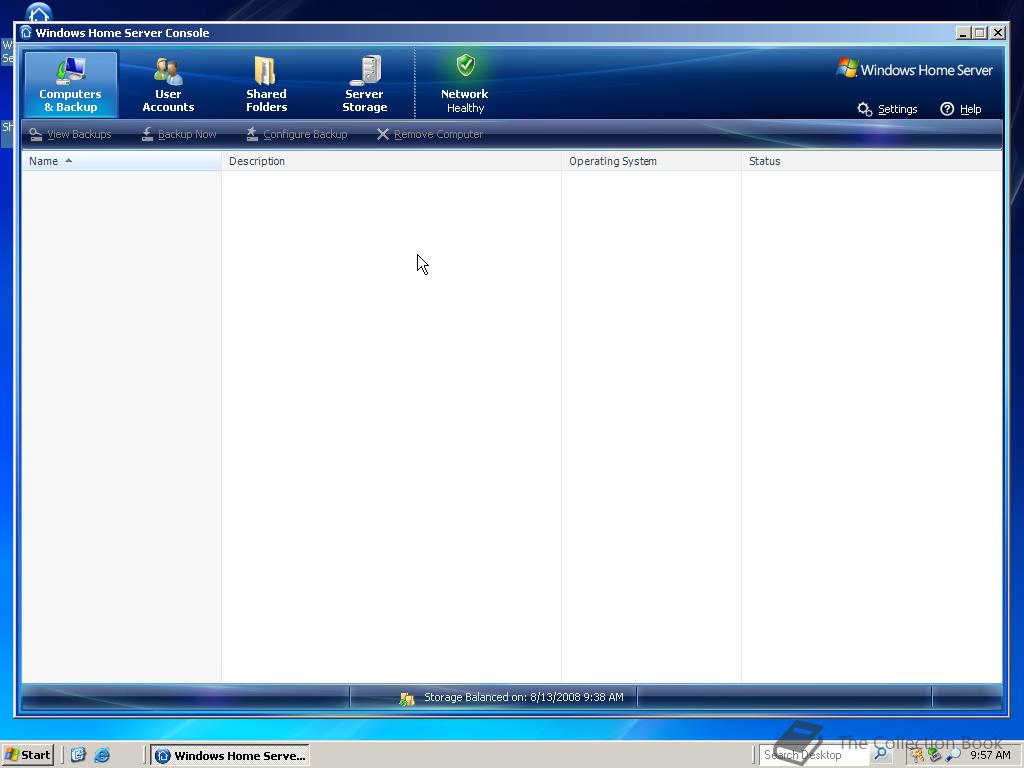Viewport: 1024px width, 768px height.
Task: Click the Operating System column header
Action: pos(651,161)
